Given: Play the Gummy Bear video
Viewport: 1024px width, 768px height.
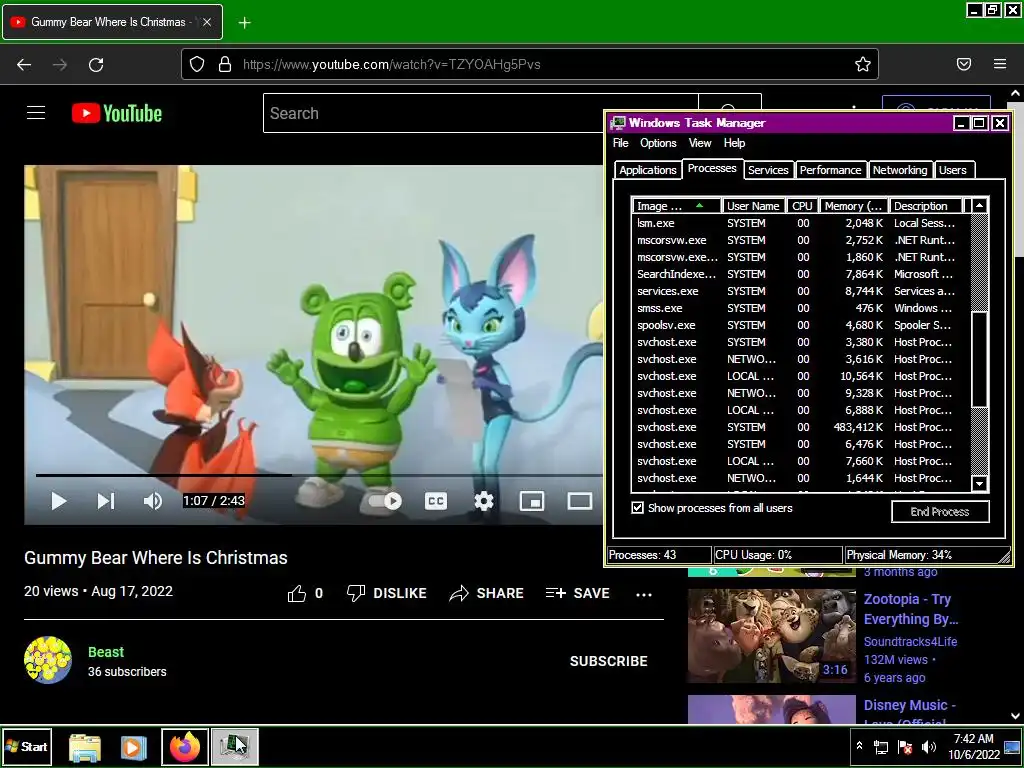Looking at the screenshot, I should coord(59,501).
